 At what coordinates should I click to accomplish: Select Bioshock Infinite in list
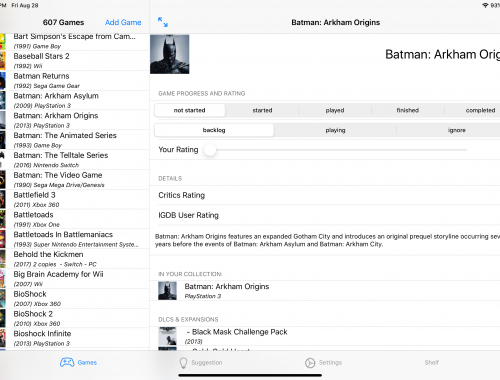coord(74,338)
